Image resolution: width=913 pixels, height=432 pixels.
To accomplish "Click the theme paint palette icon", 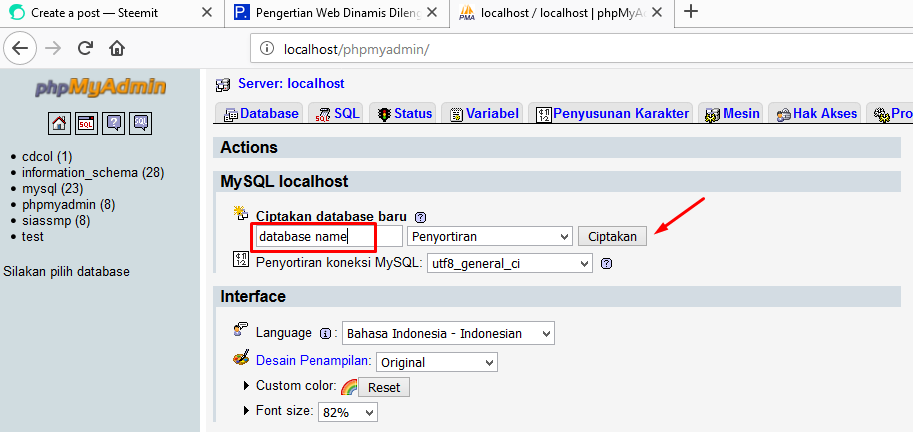I will [x=241, y=357].
